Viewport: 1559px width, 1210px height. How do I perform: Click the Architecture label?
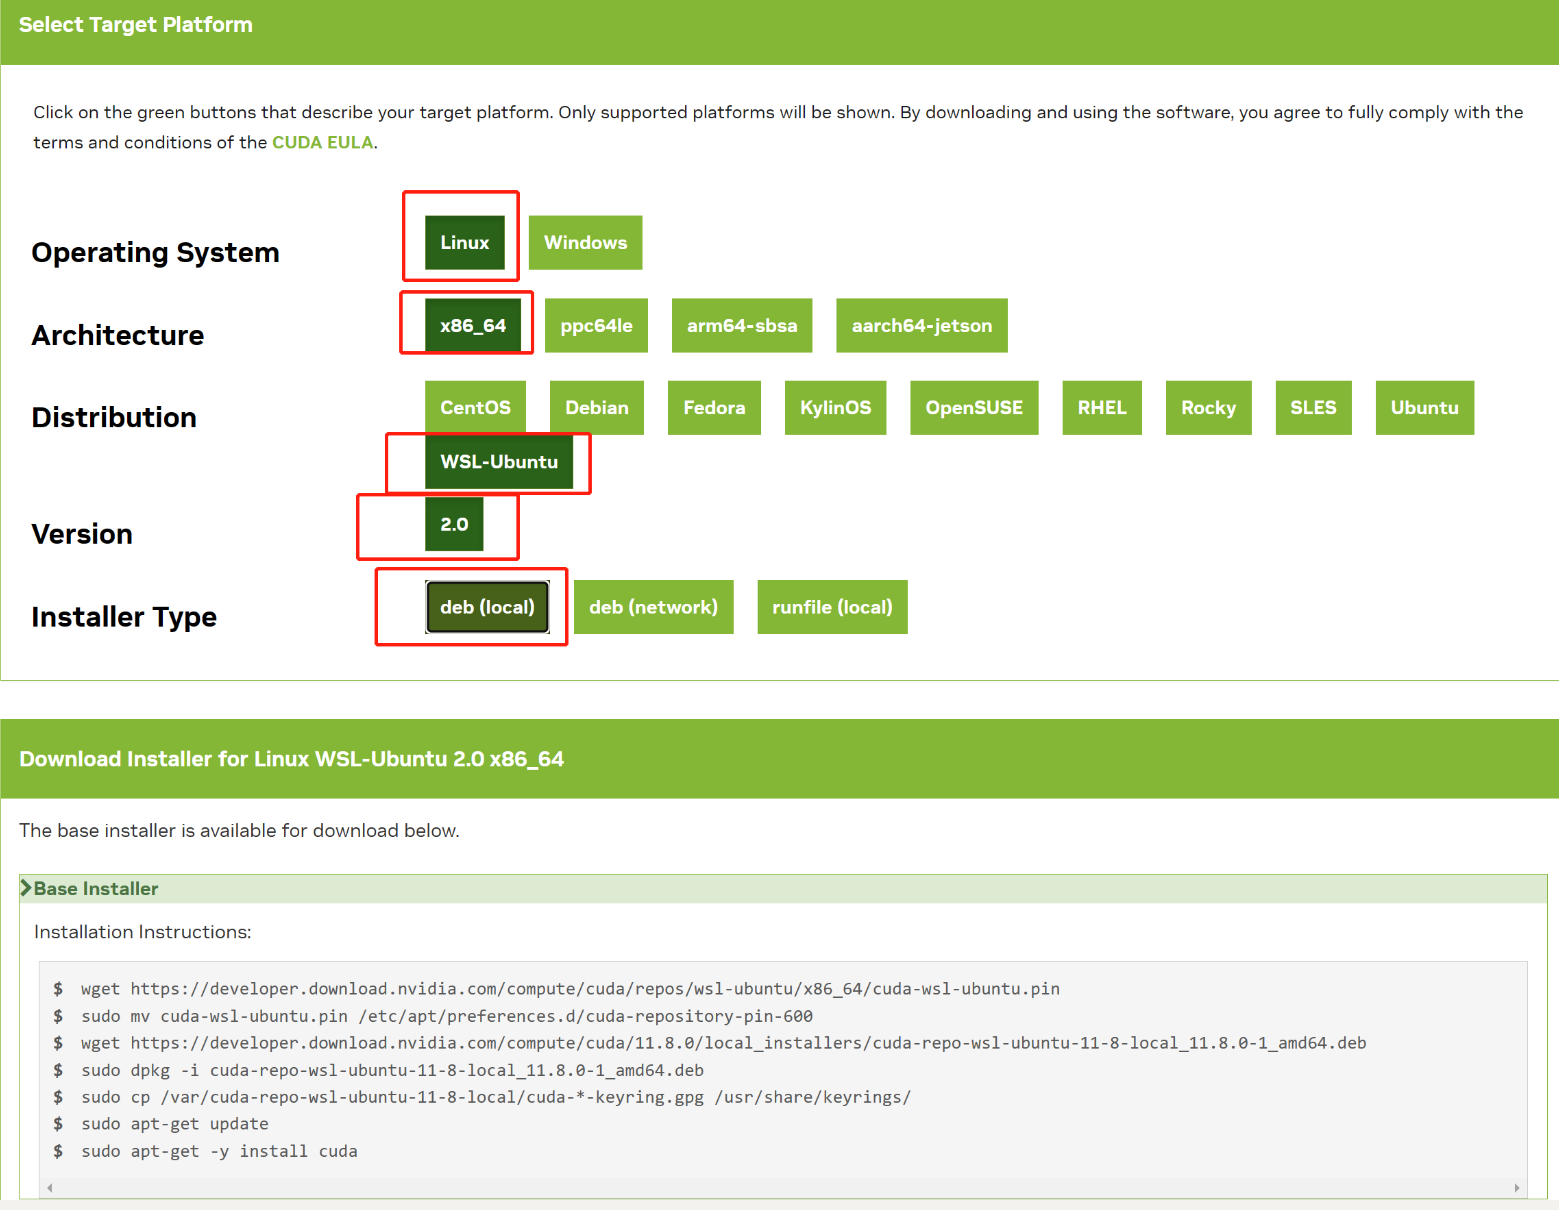click(x=118, y=335)
